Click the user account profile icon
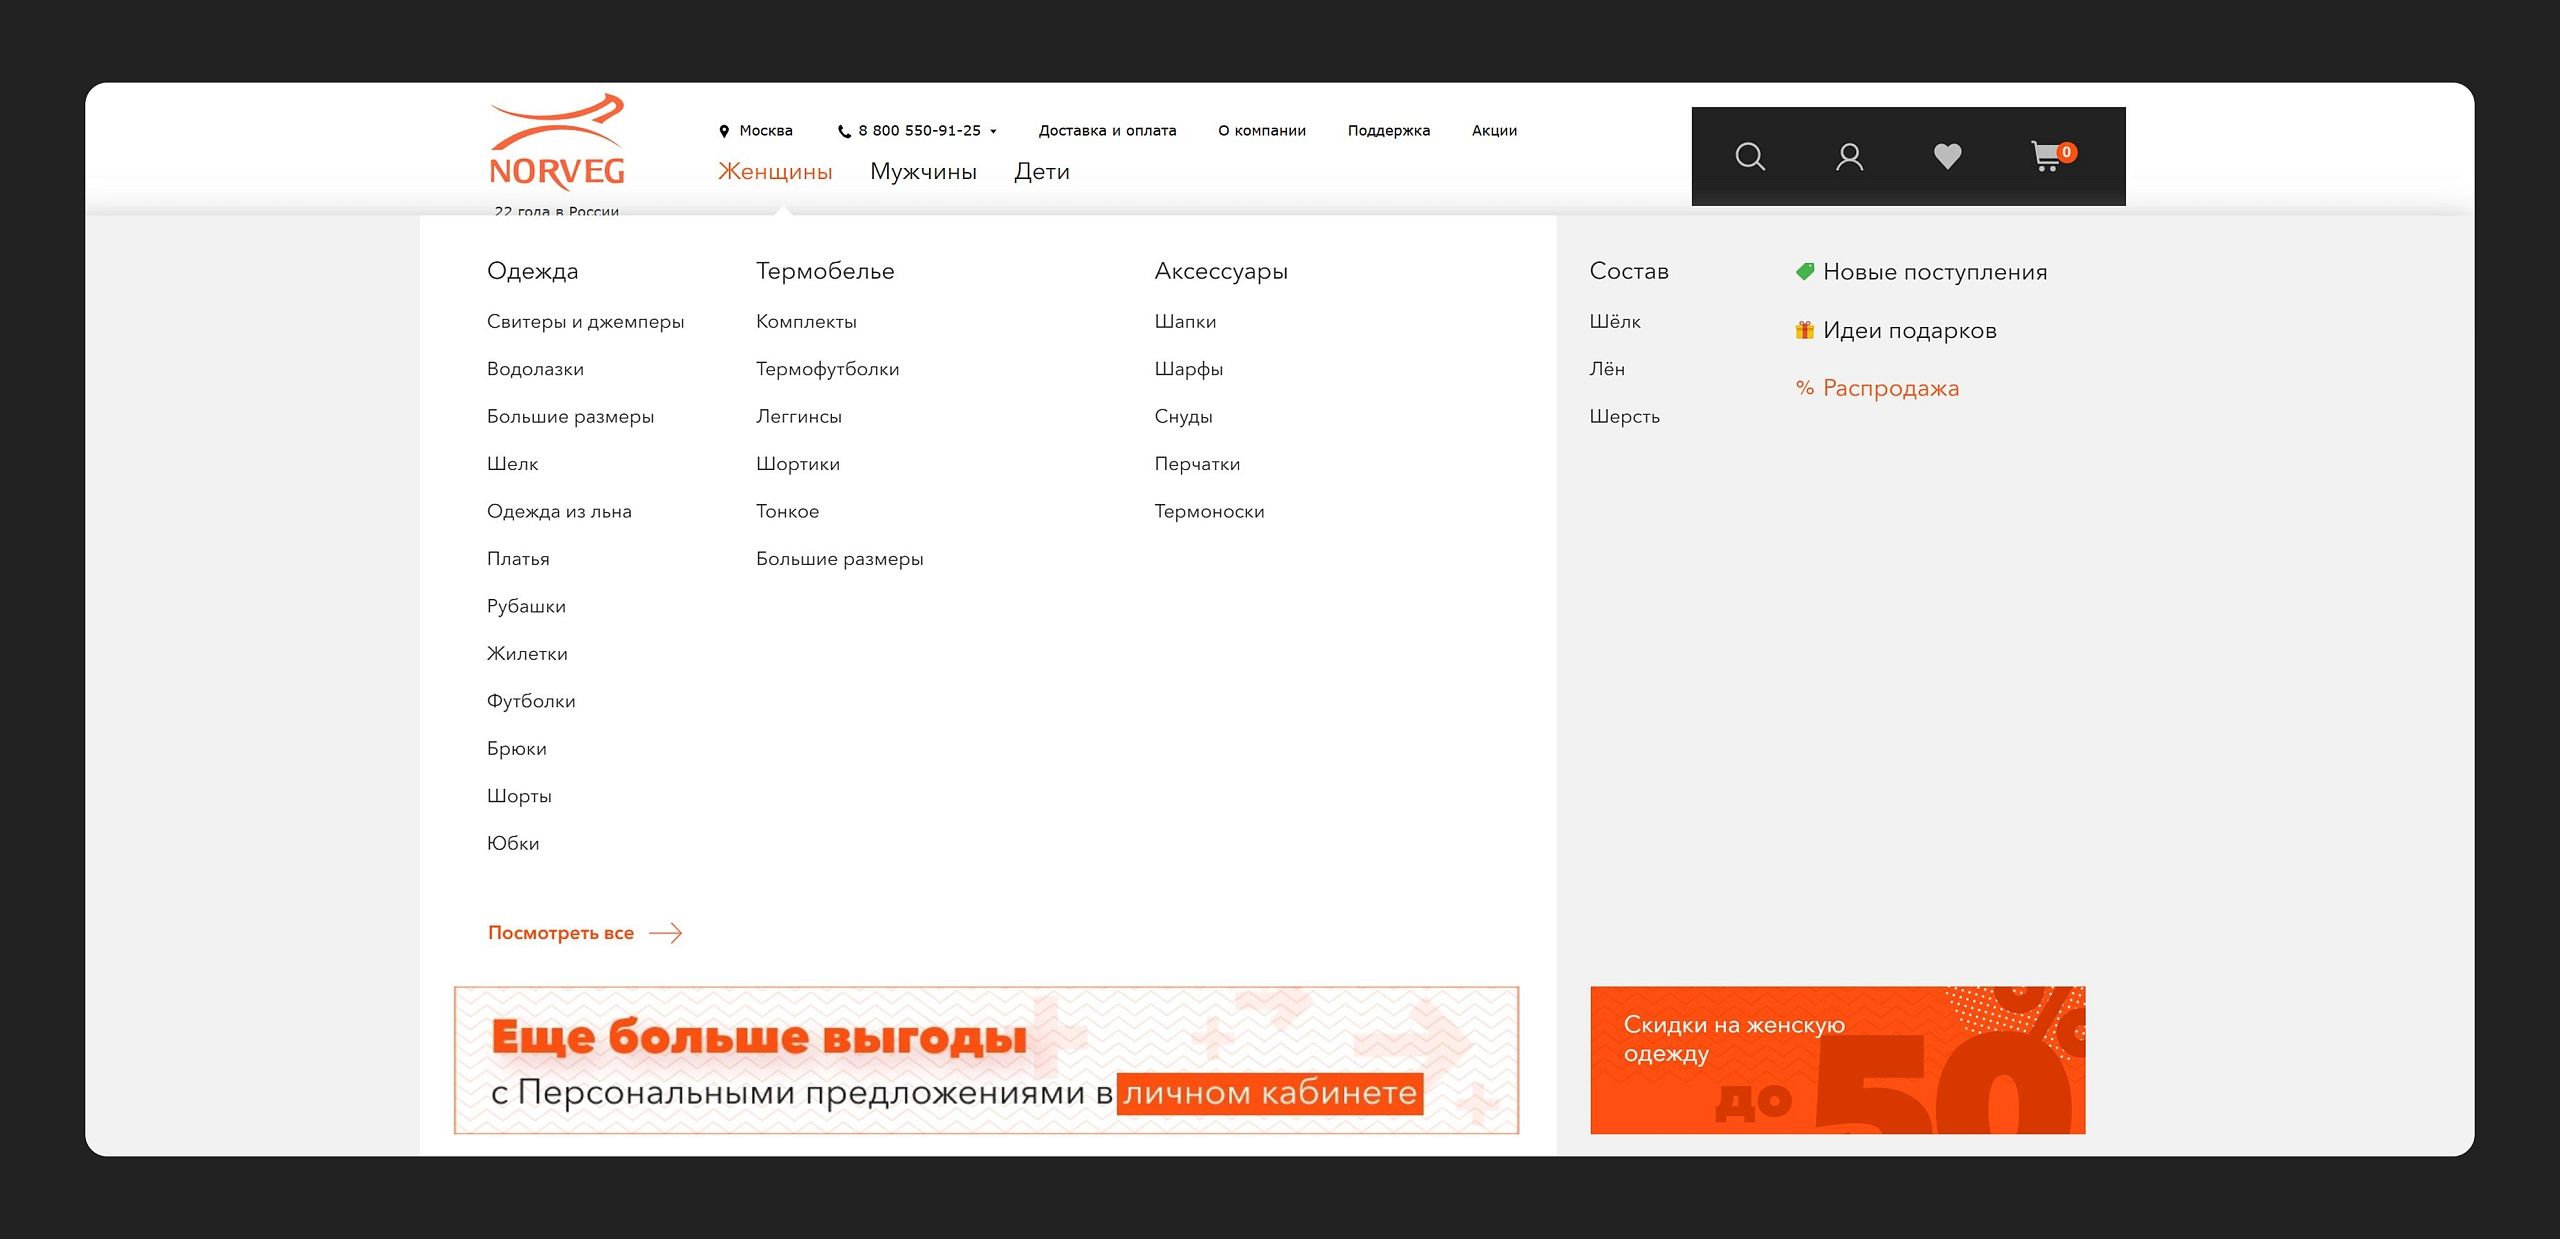This screenshot has height=1239, width=2560. (x=1849, y=157)
